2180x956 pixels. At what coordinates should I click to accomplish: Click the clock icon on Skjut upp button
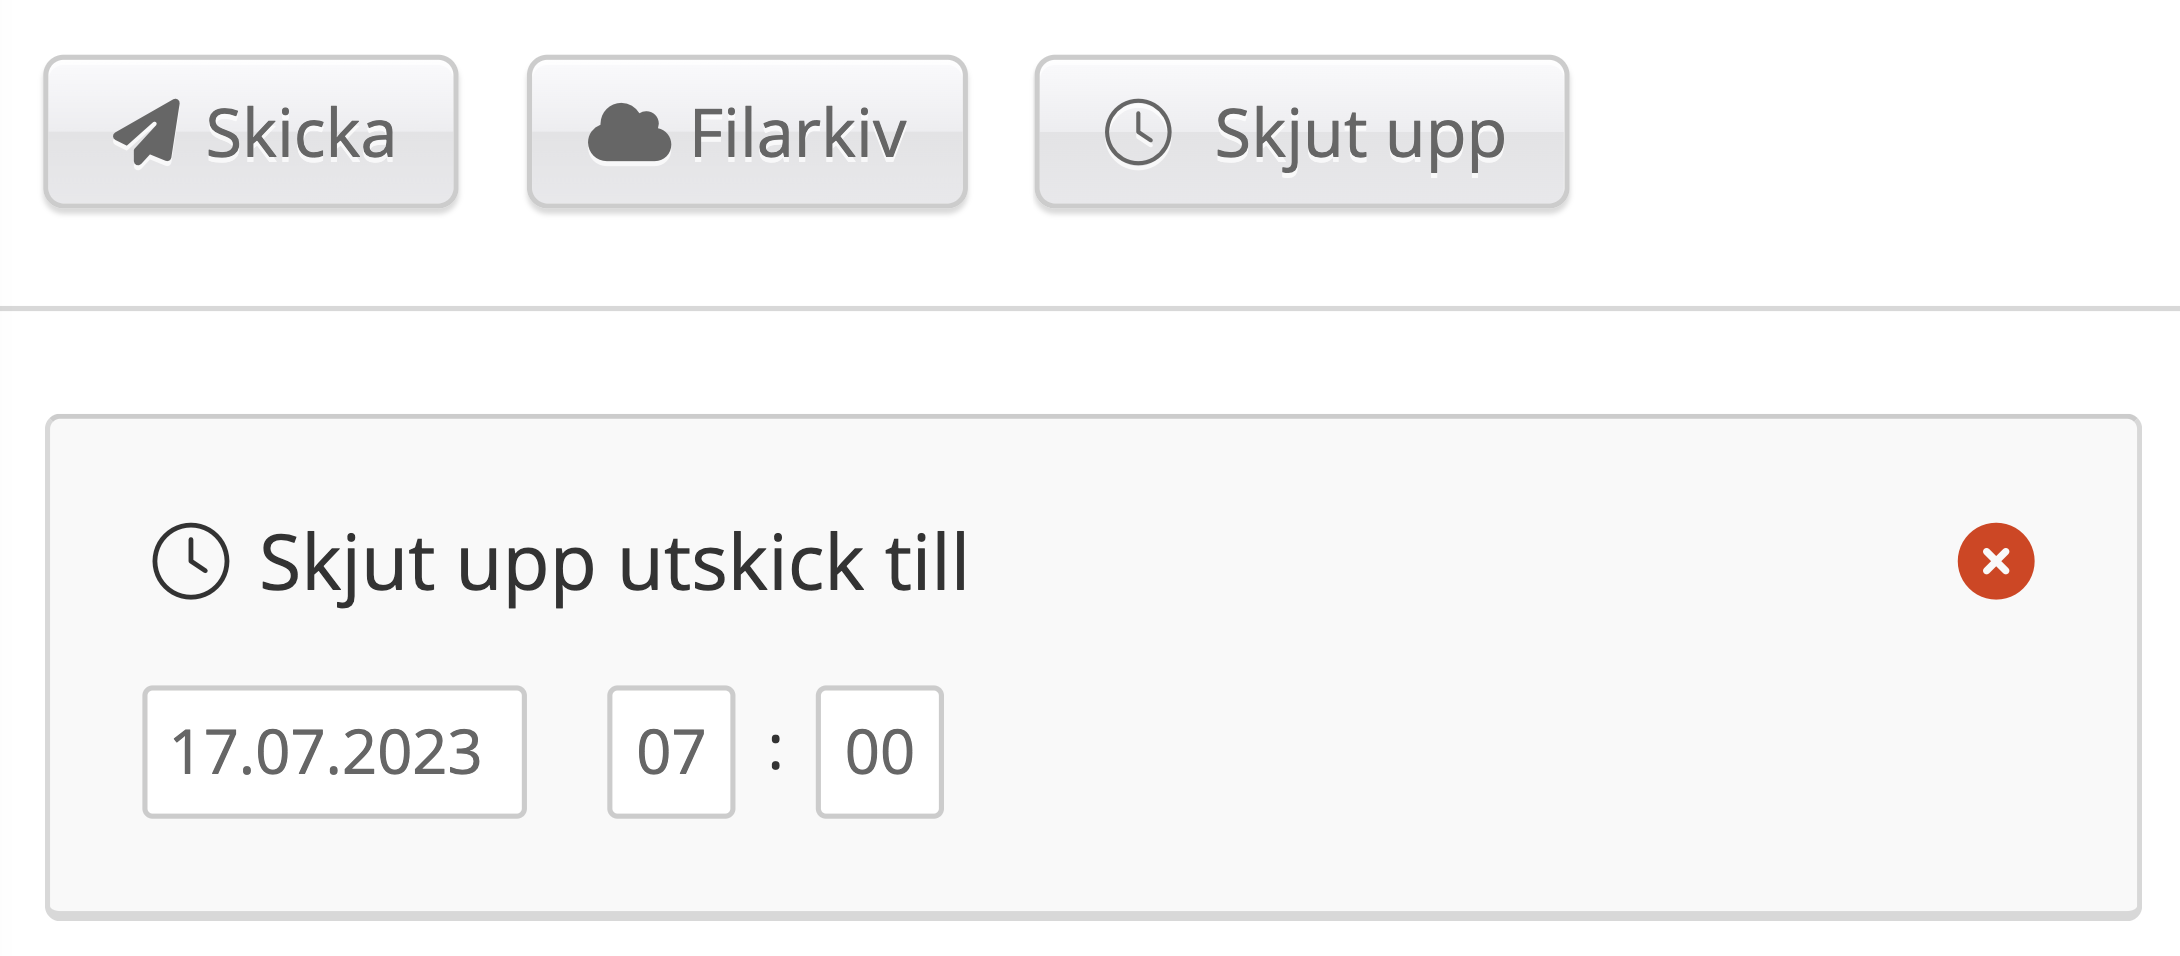click(1138, 133)
